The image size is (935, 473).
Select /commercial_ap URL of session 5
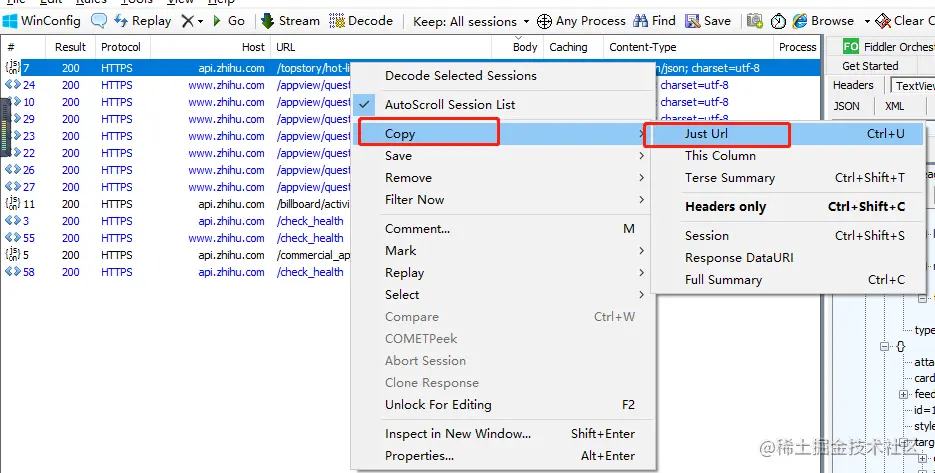(313, 255)
